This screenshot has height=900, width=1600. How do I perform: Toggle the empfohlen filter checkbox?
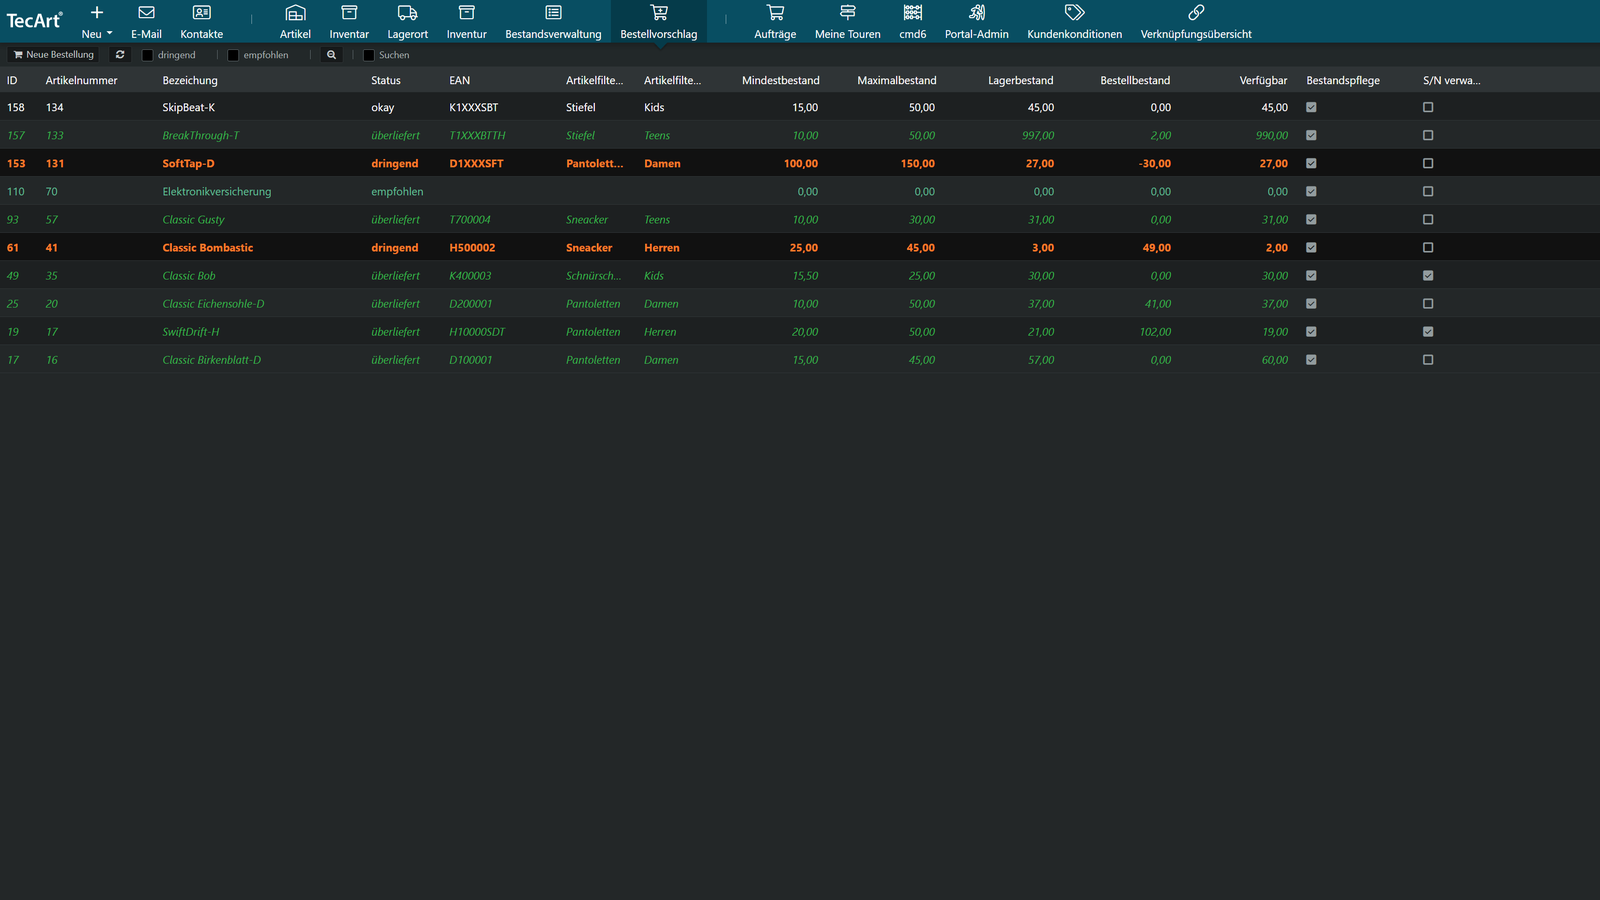233,55
